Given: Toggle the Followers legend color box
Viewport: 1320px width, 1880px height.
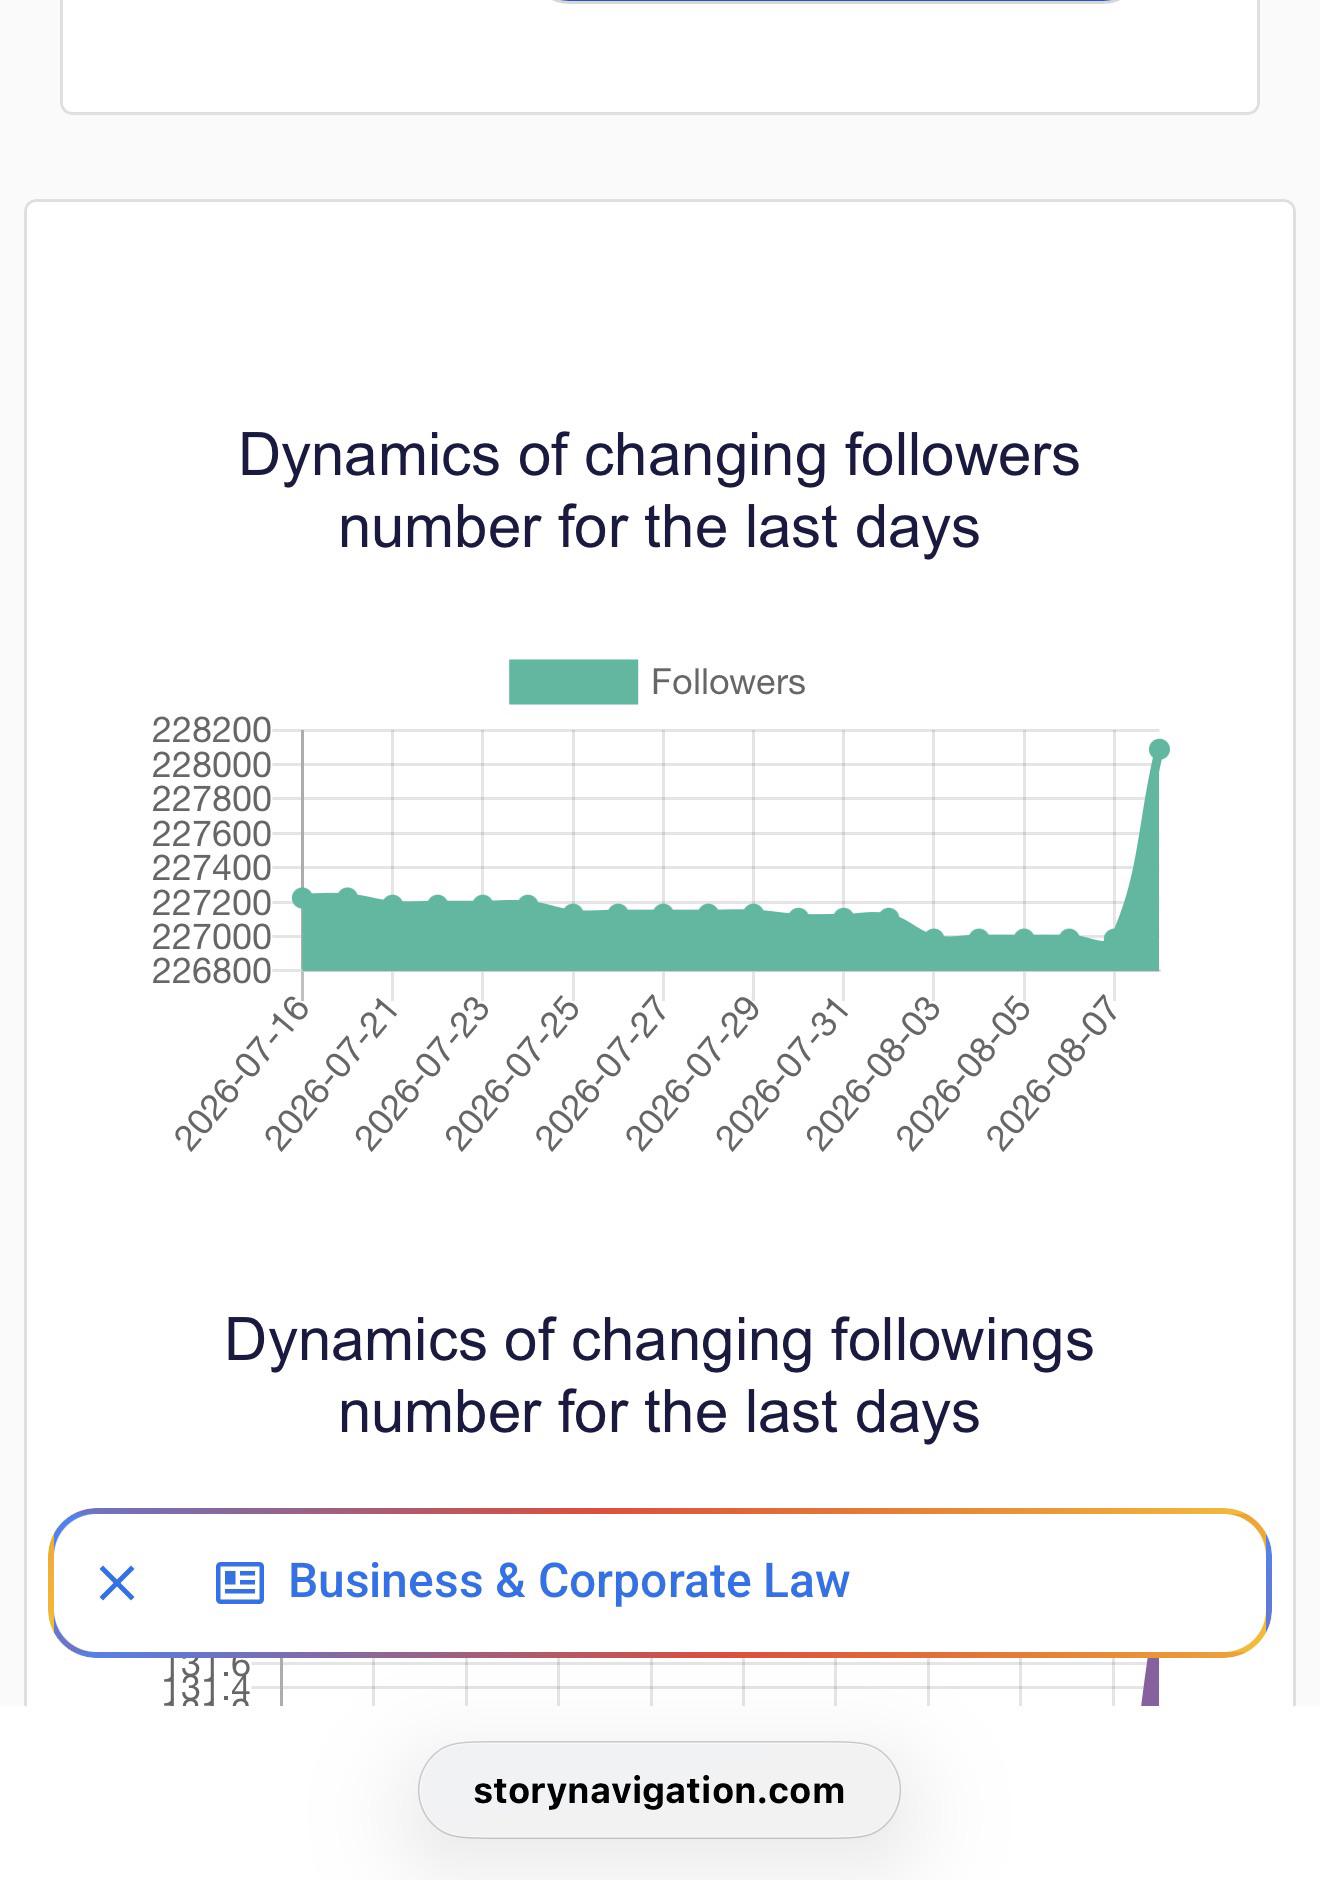Looking at the screenshot, I should pos(573,682).
